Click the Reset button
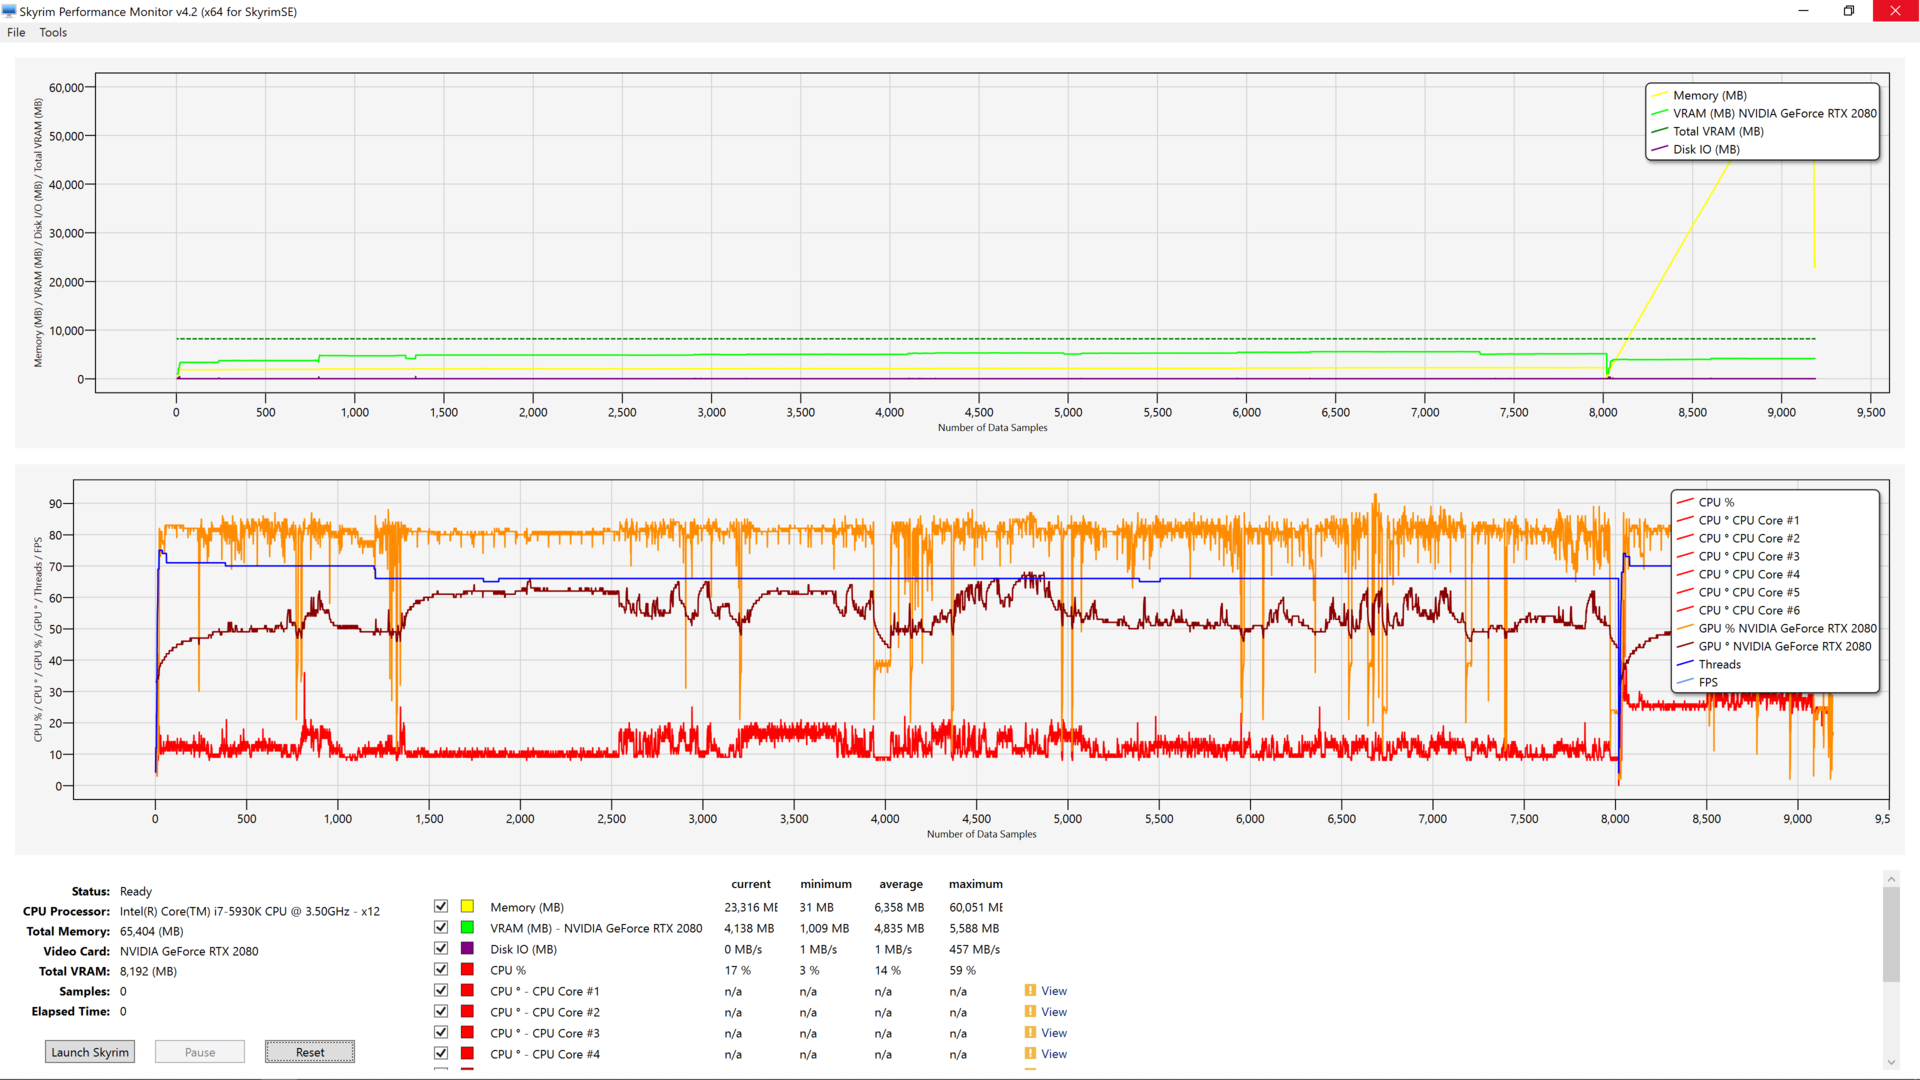Image resolution: width=1920 pixels, height=1080 pixels. click(310, 1052)
